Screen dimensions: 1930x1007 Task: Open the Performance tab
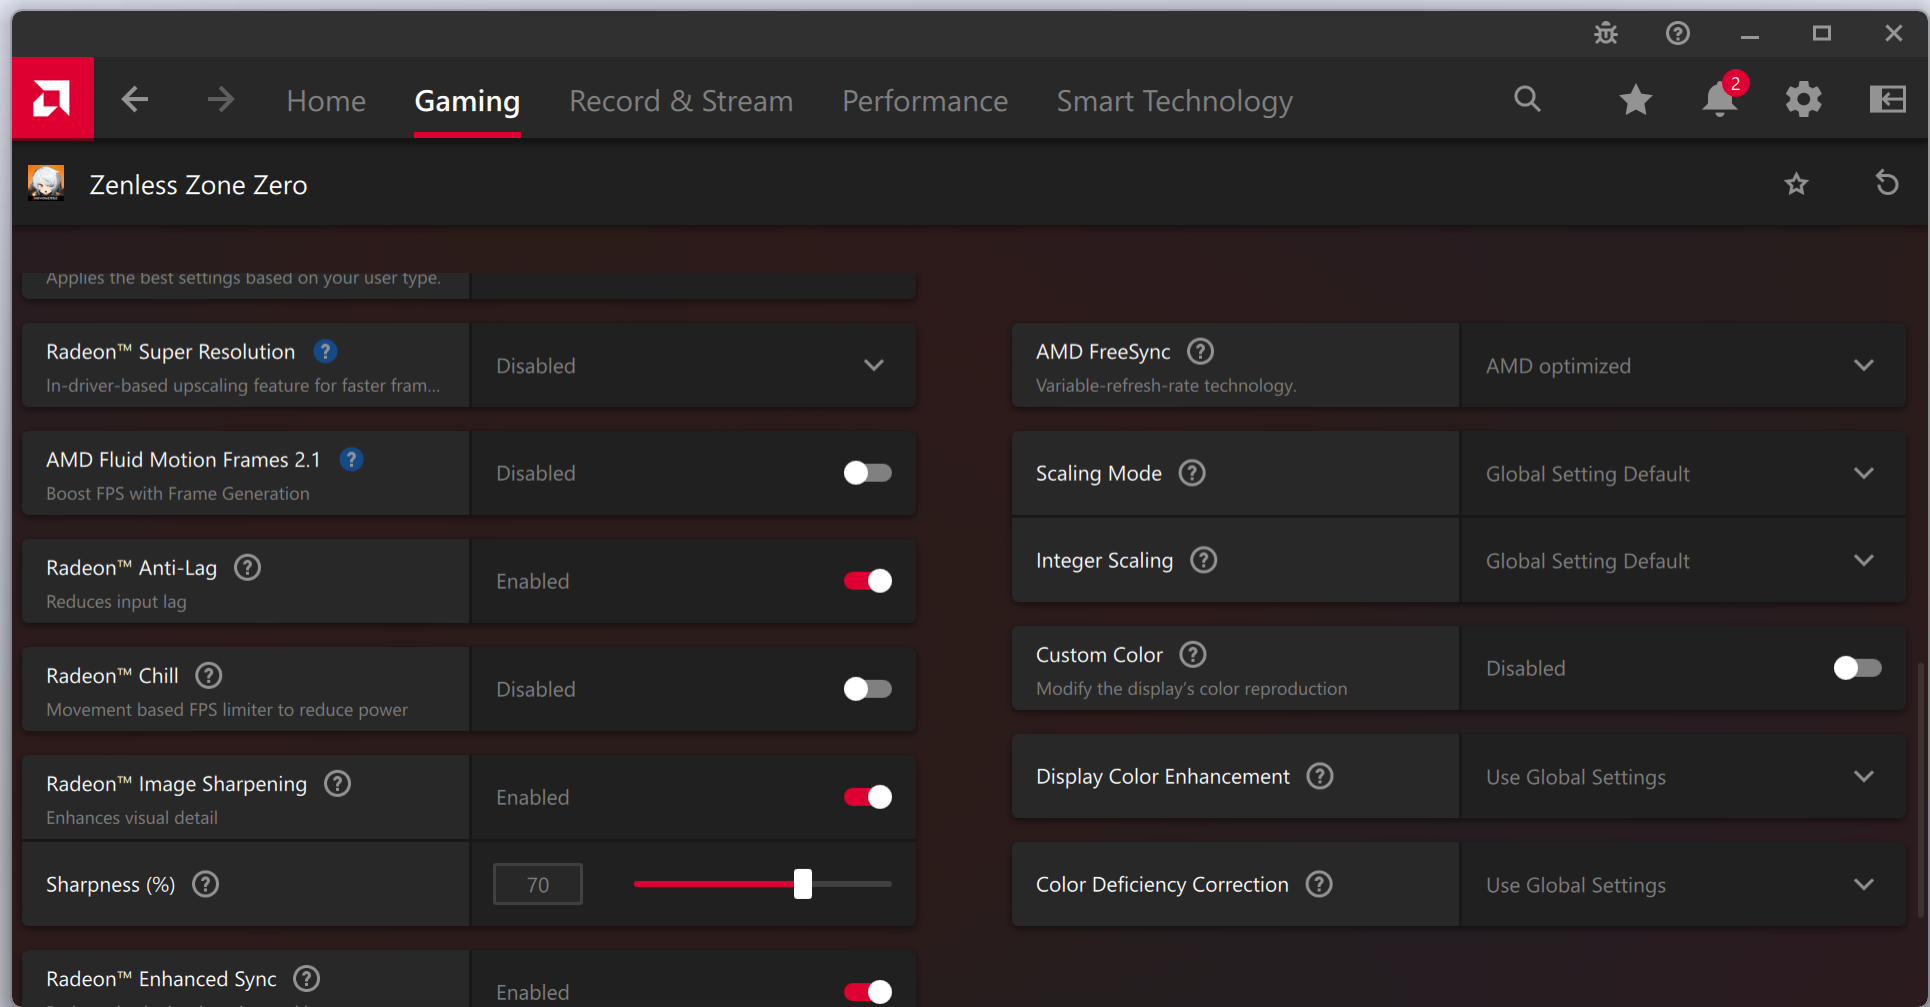925,101
